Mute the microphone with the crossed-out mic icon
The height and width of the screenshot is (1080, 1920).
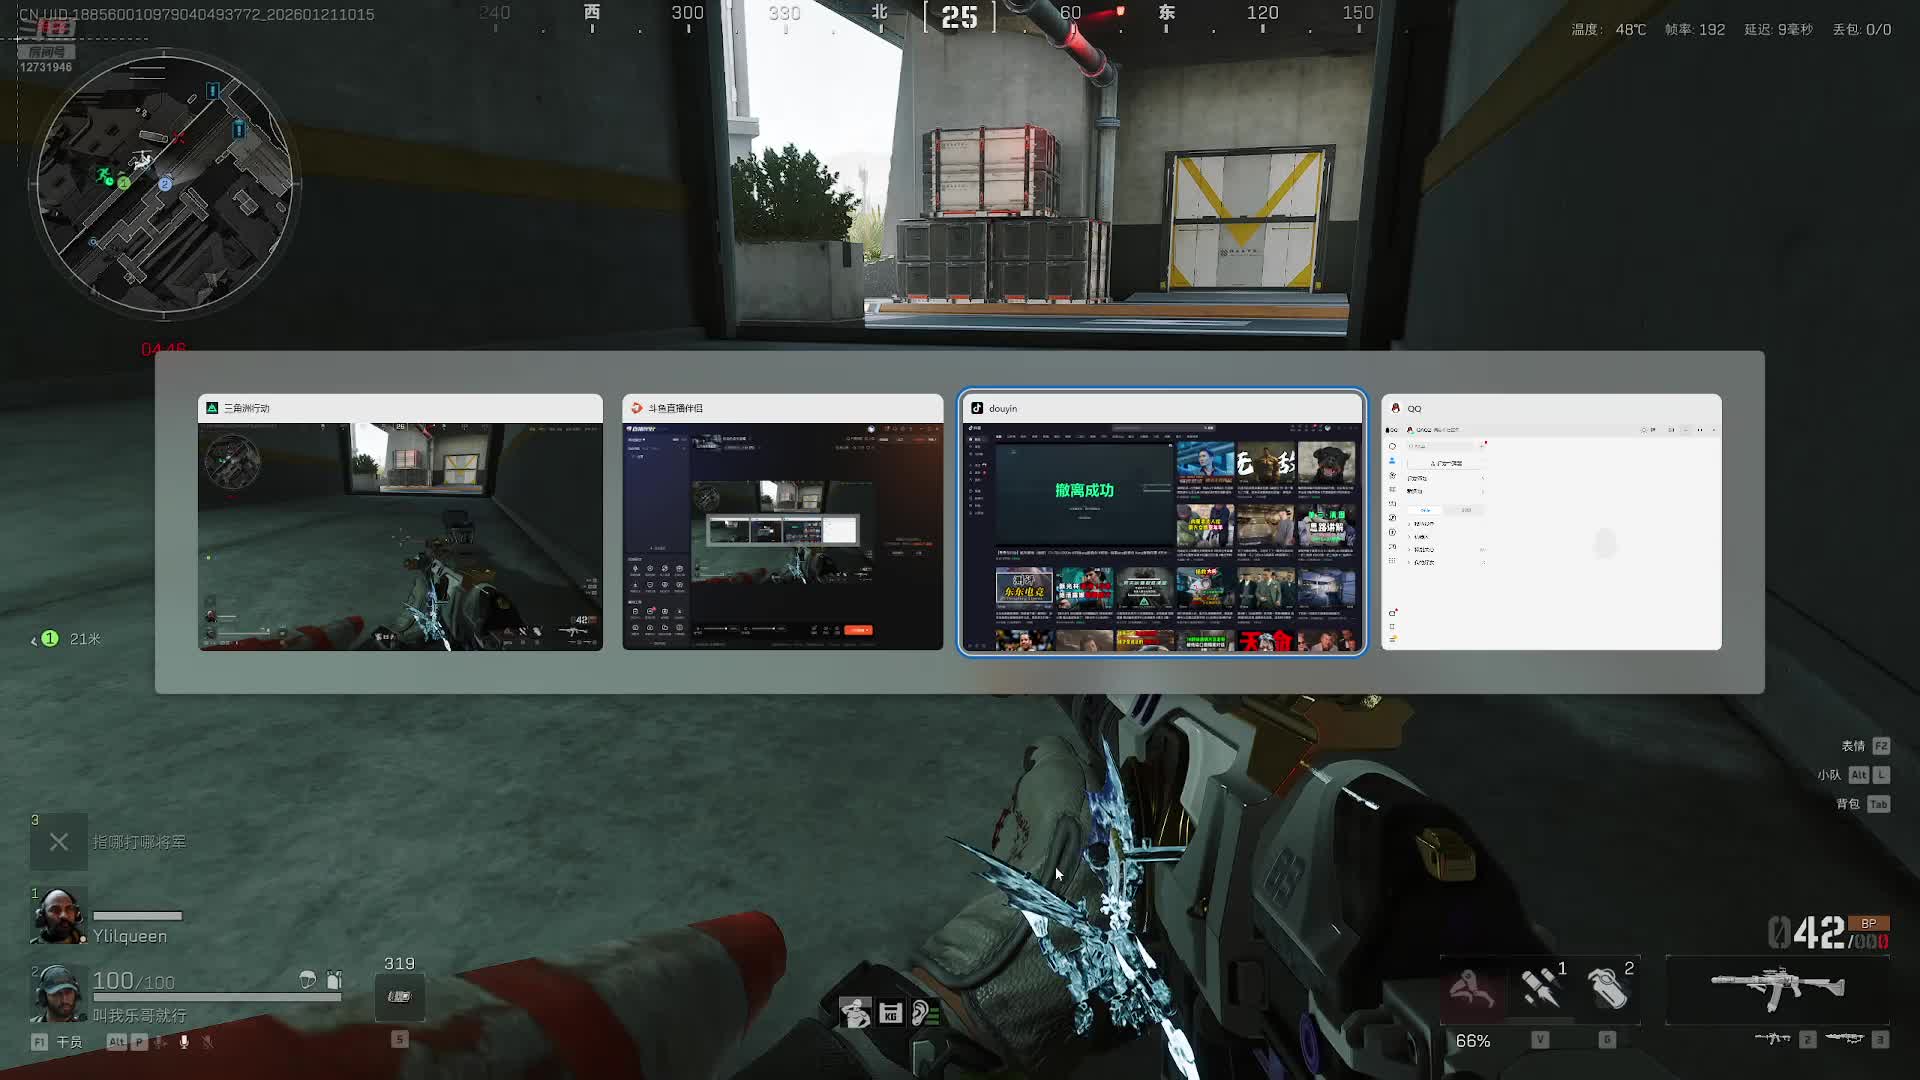[208, 1042]
